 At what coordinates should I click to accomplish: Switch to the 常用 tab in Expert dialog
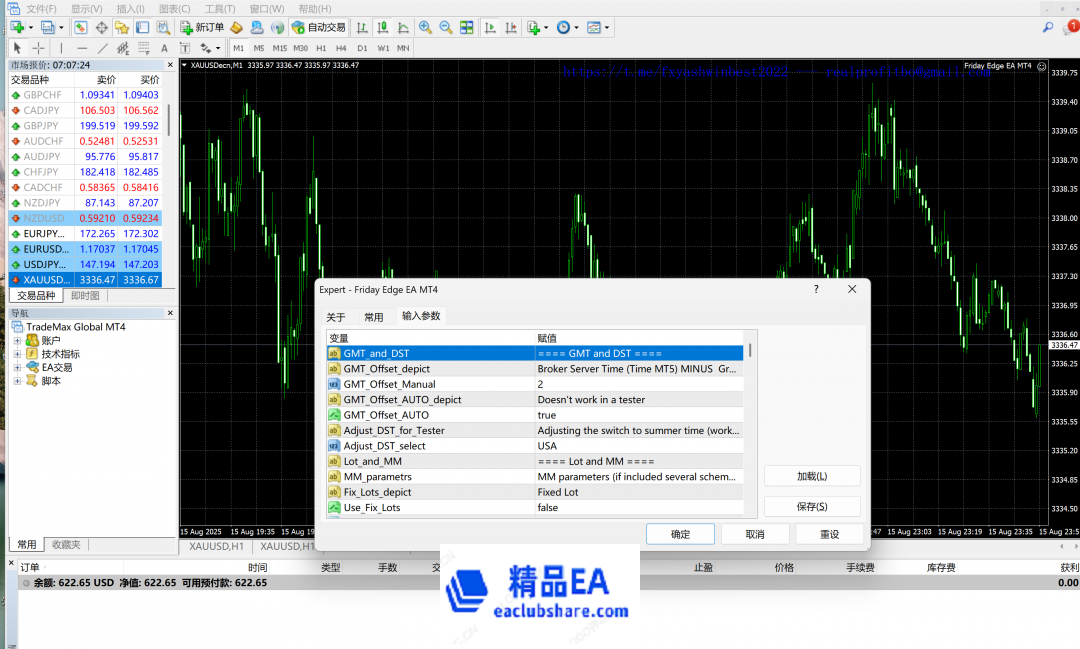coord(373,316)
